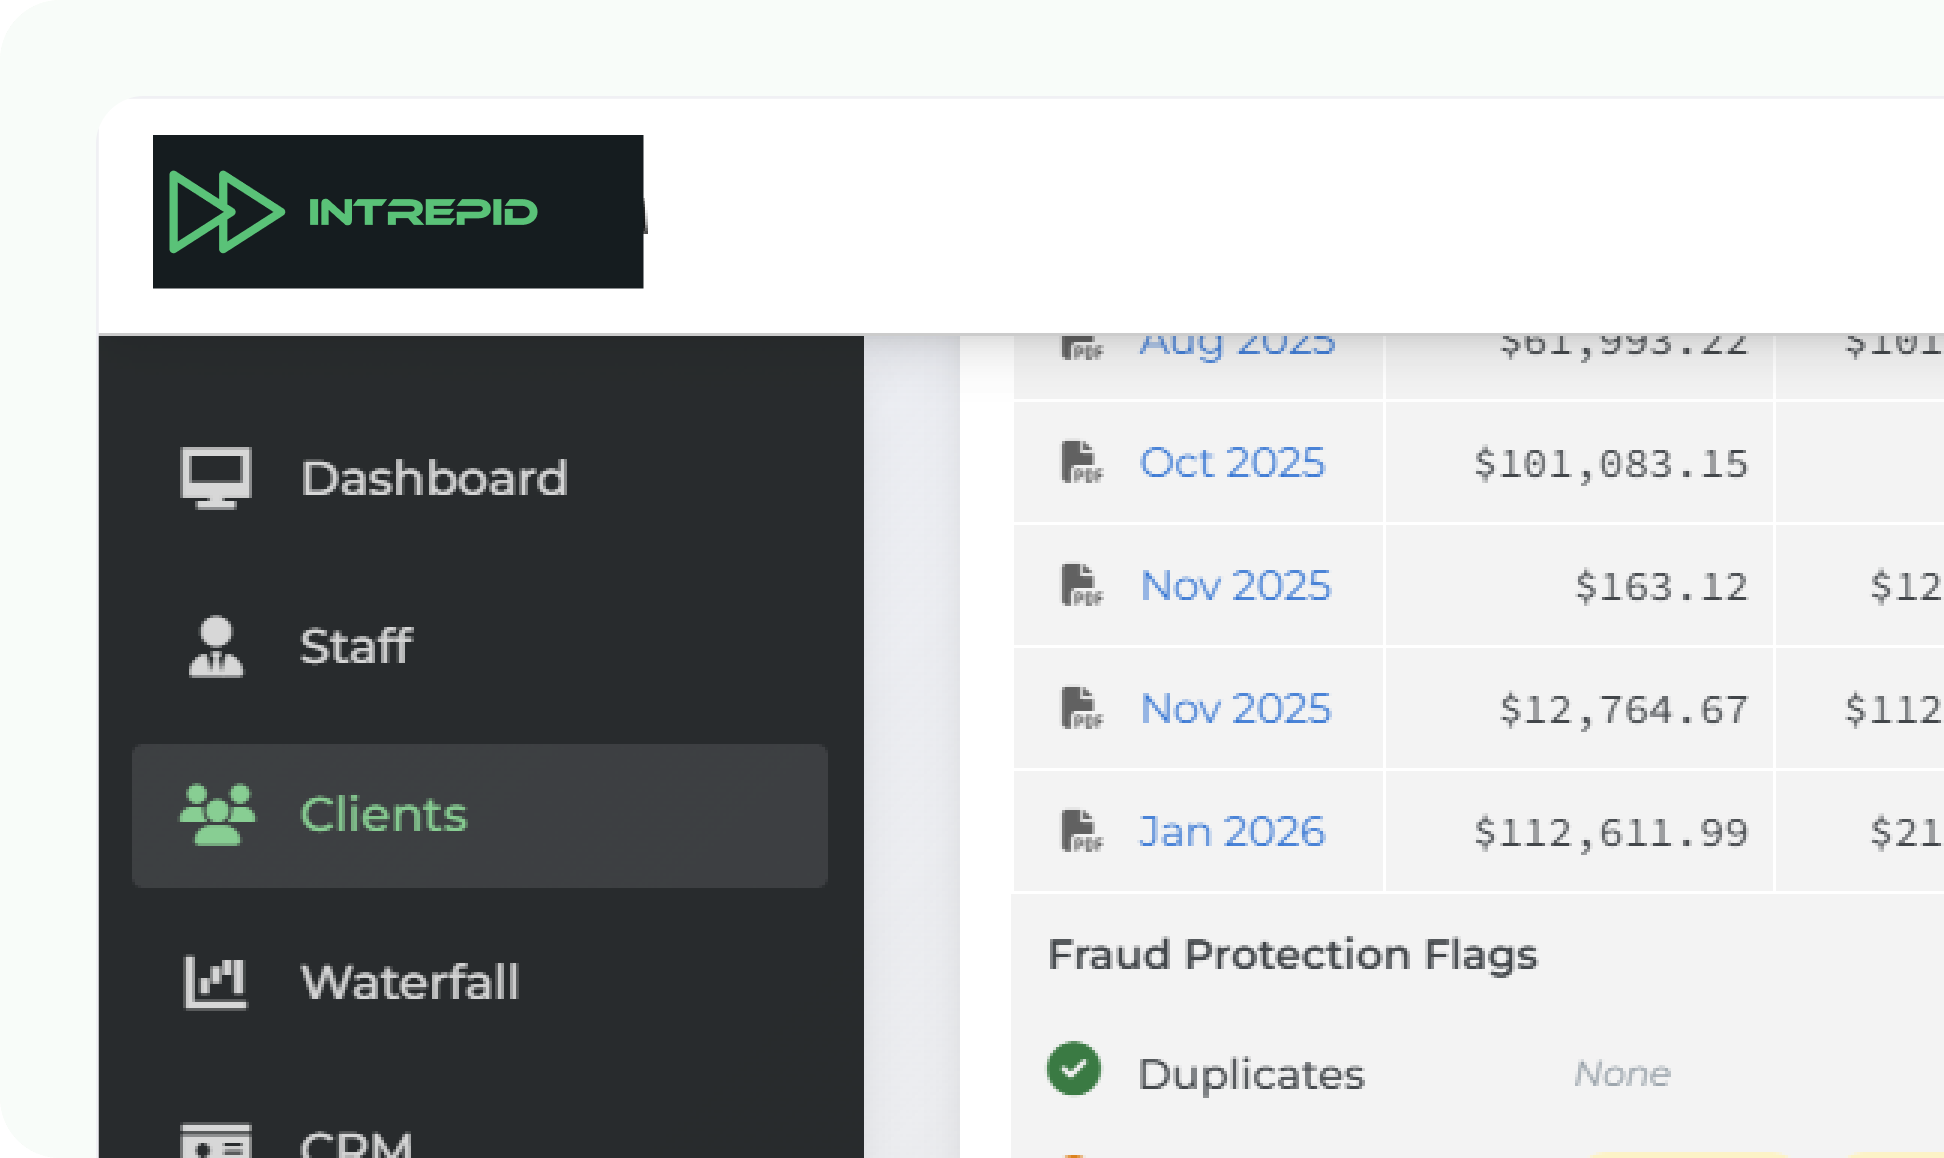Viewport: 1944px width, 1158px height.
Task: Select Clients in the navigation menu
Action: [x=383, y=814]
